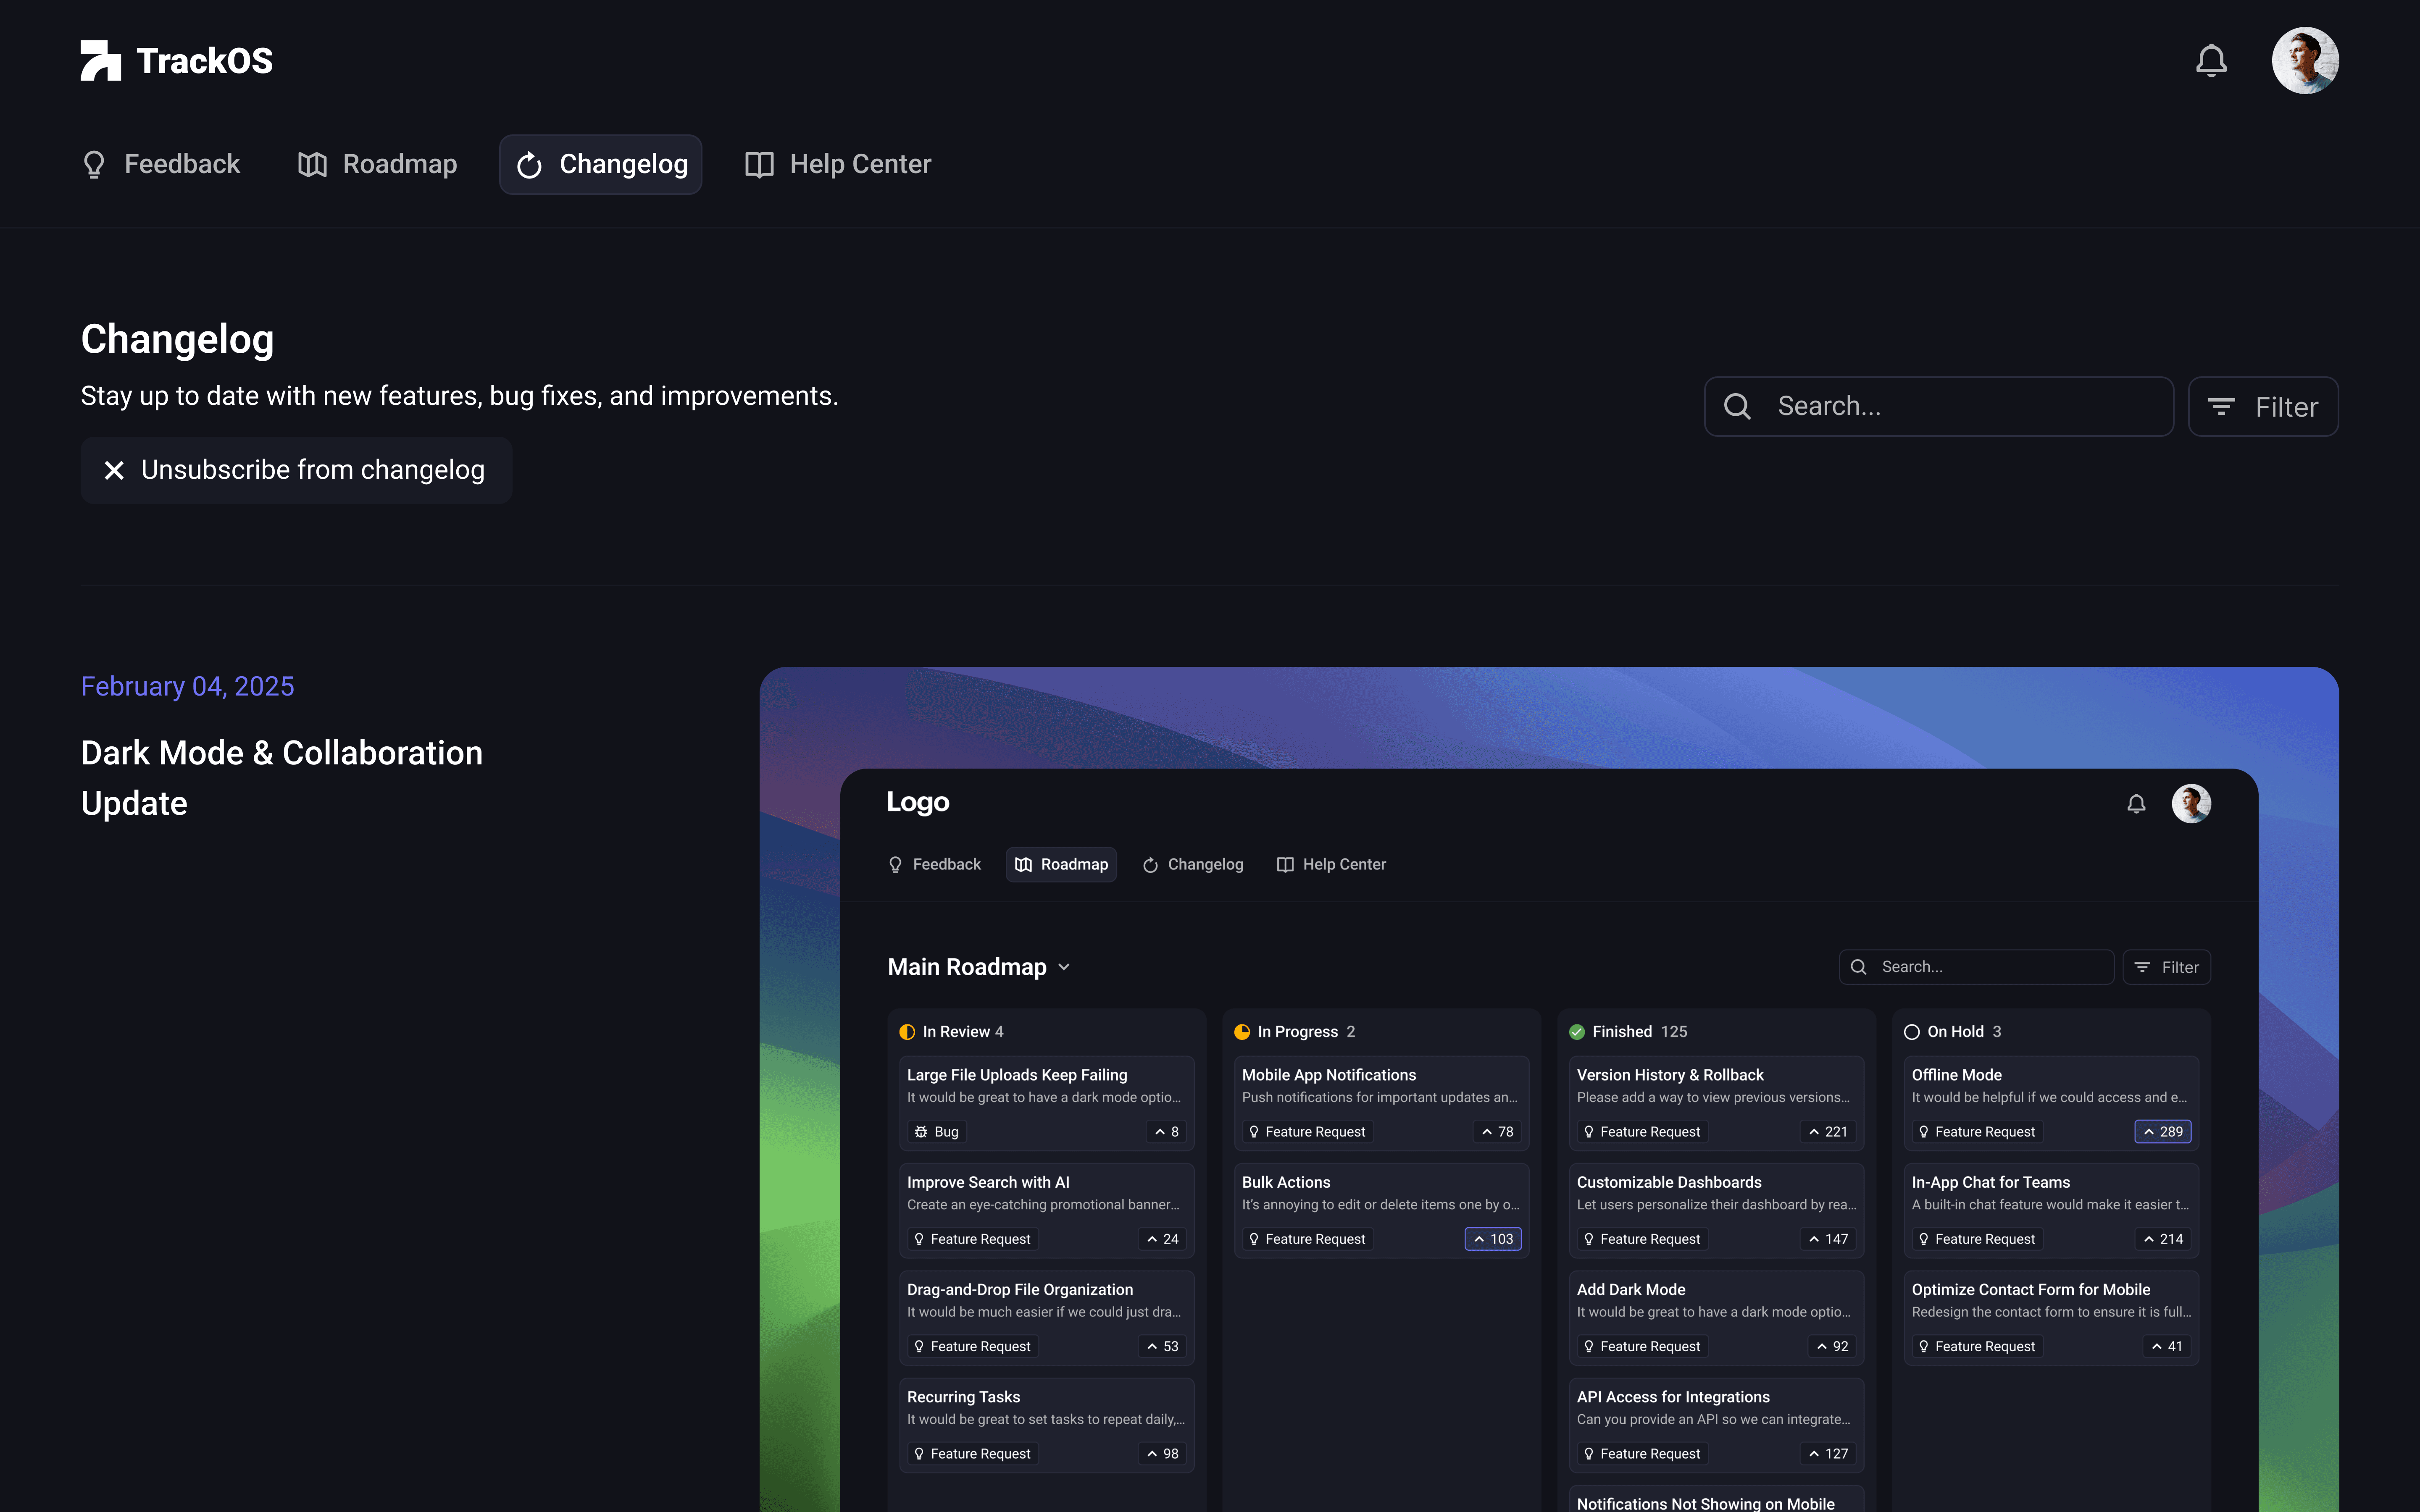
Task: Click Unsubscribe from changelog
Action: pyautogui.click(x=296, y=470)
